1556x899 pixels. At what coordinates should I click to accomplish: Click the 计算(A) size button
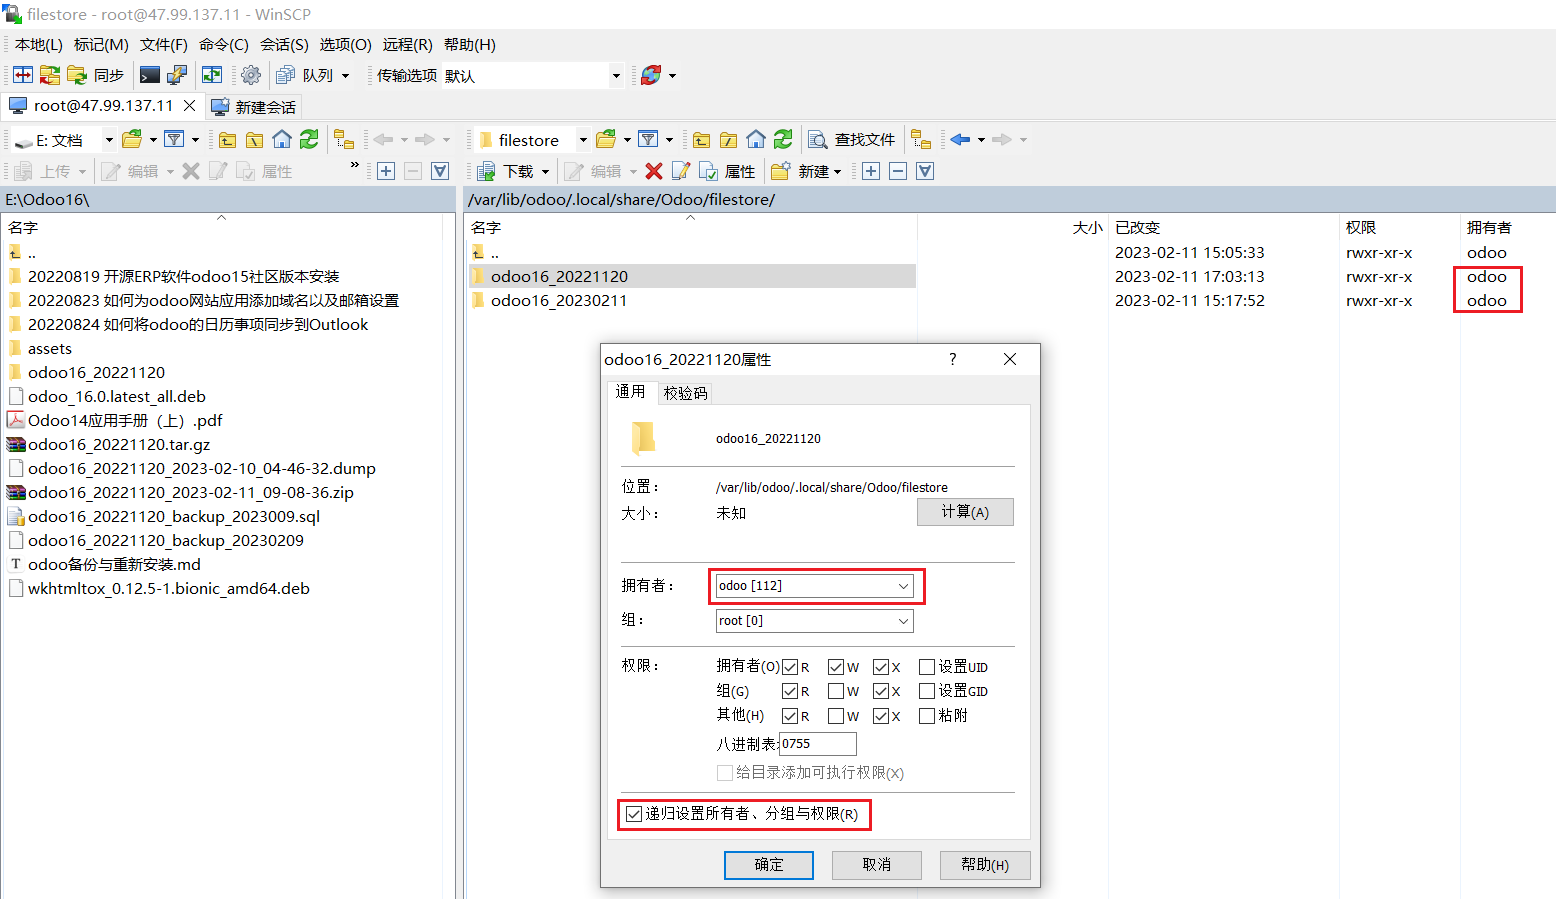coord(965,512)
